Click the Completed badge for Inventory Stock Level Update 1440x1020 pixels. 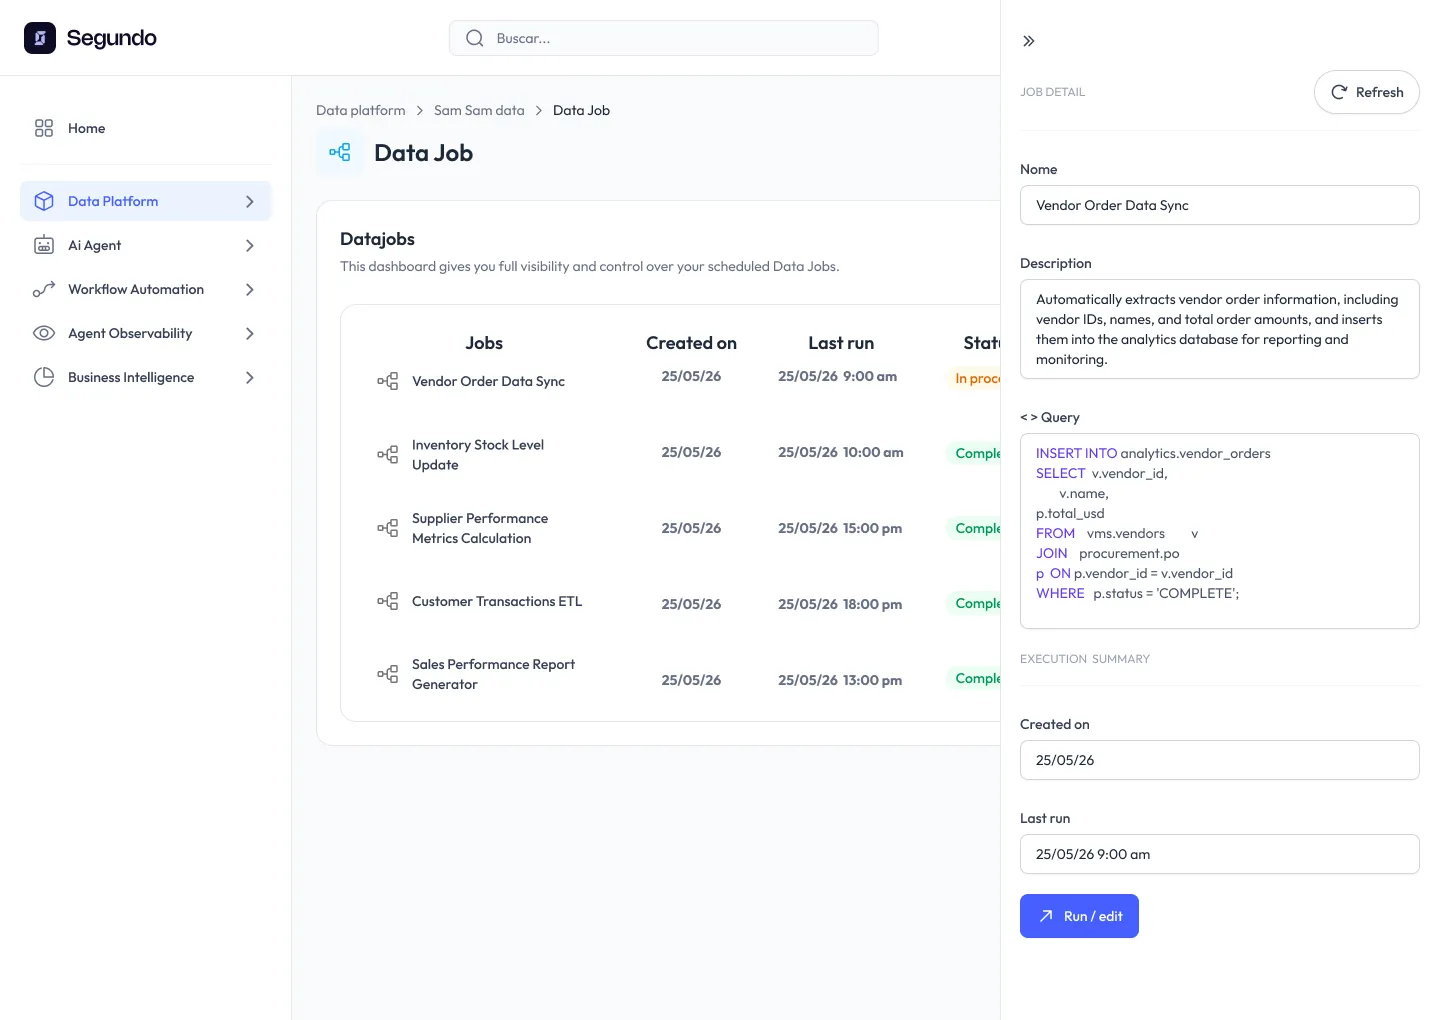981,453
